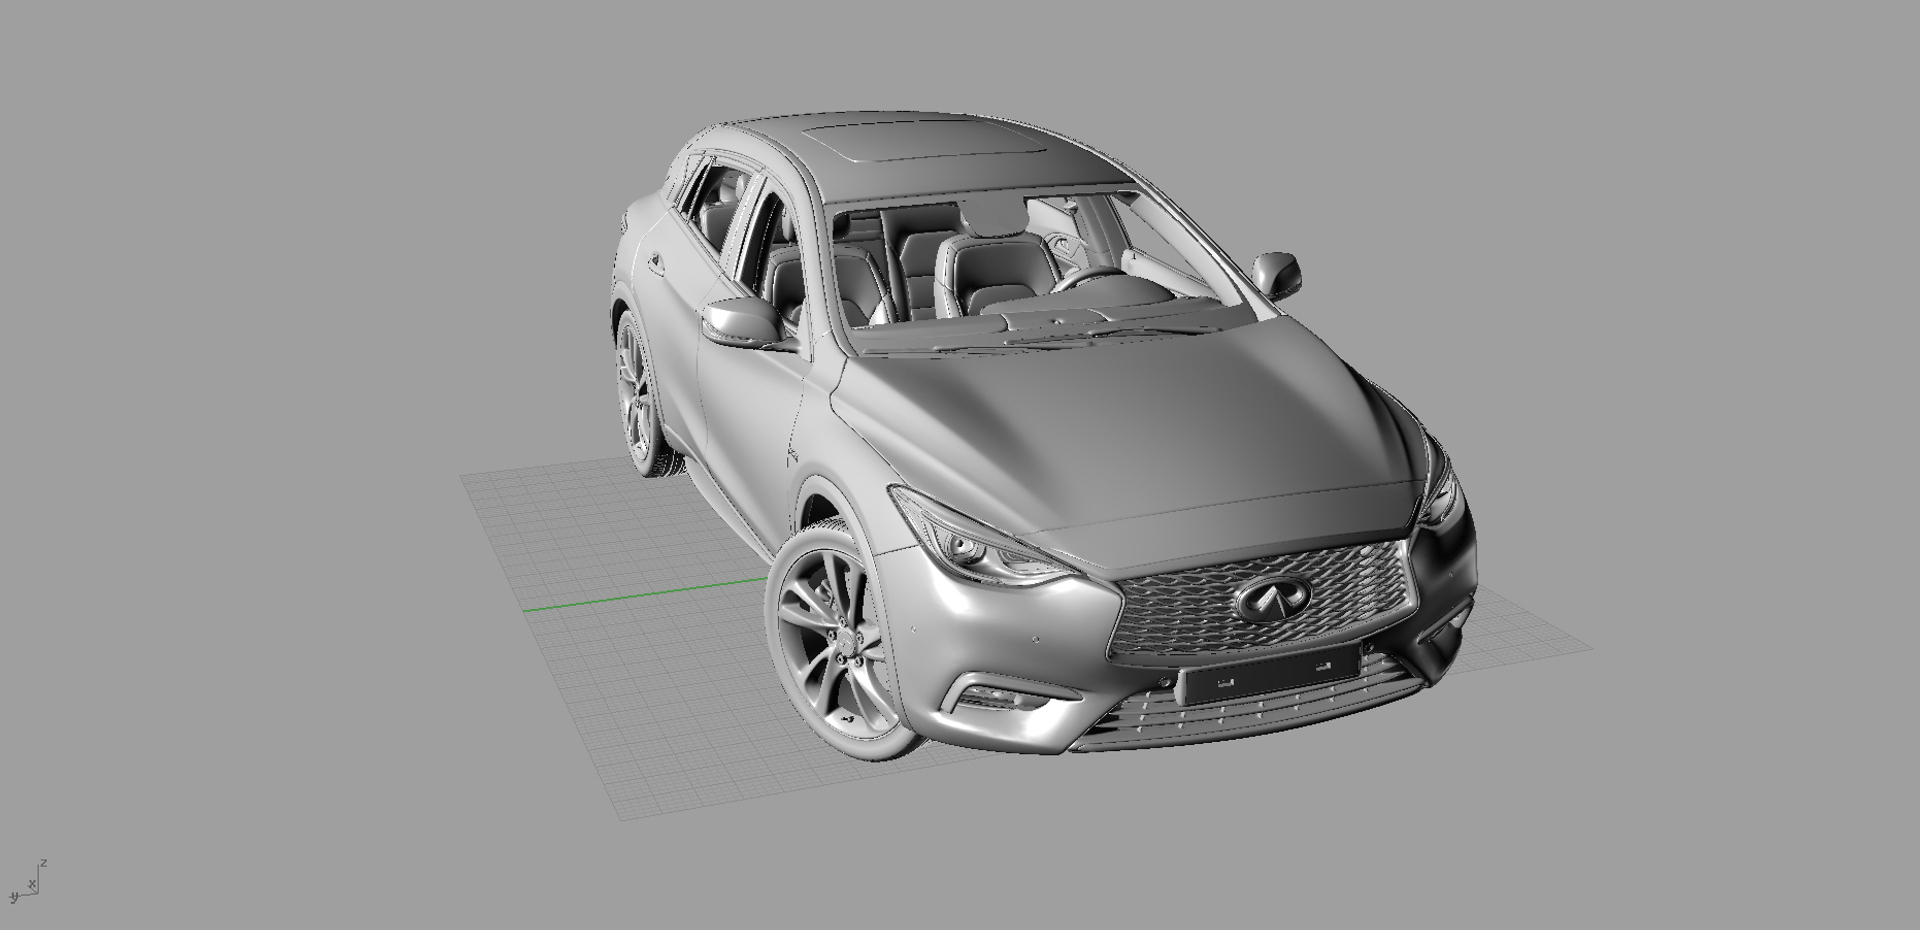
Task: Select the fog light in the lower bumper
Action: tap(1003, 696)
